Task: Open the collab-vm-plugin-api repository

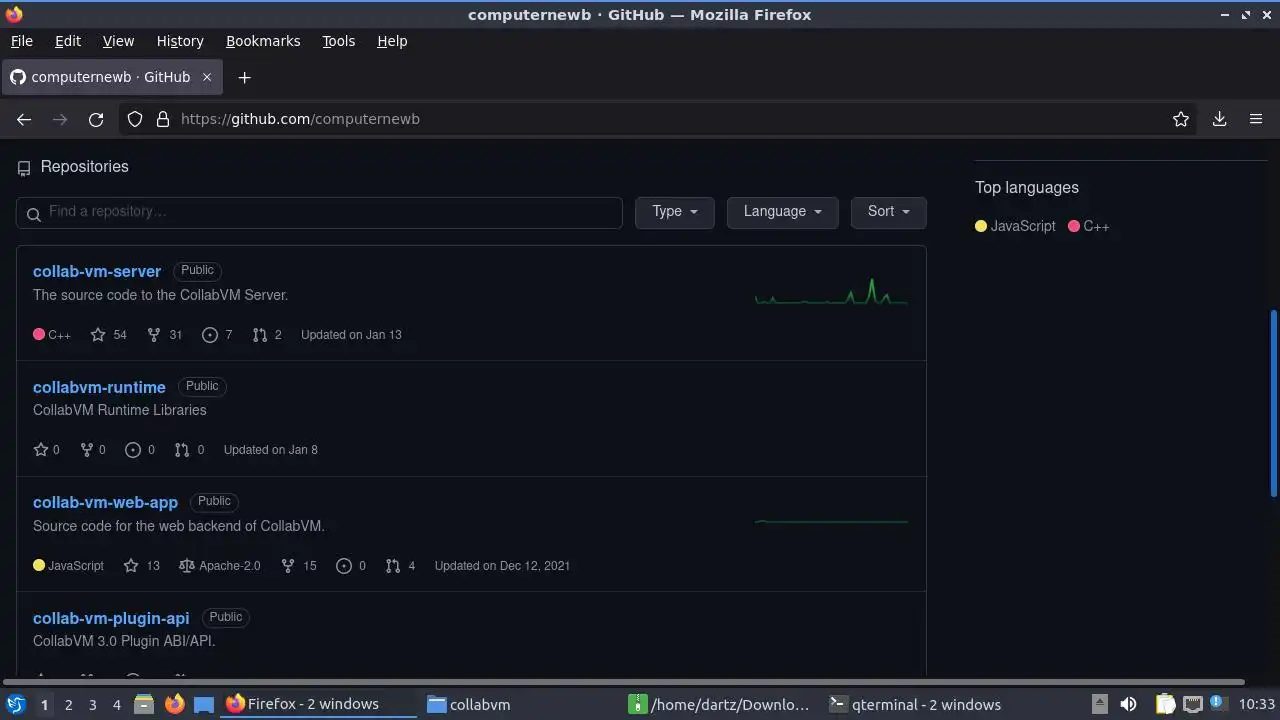Action: (x=111, y=618)
